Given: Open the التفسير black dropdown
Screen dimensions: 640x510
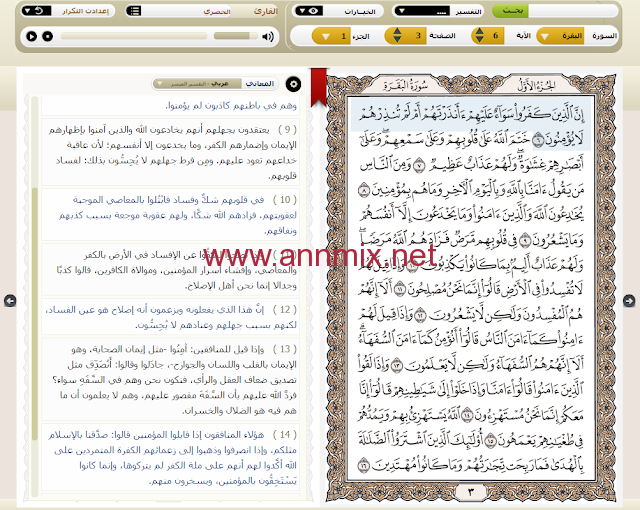Looking at the screenshot, I should click(x=422, y=11).
